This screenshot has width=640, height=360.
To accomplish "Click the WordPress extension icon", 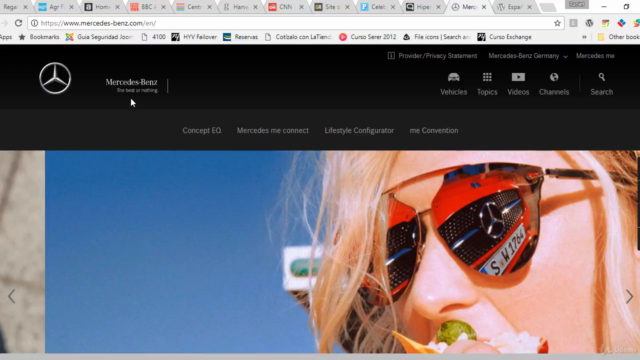I will 589,23.
